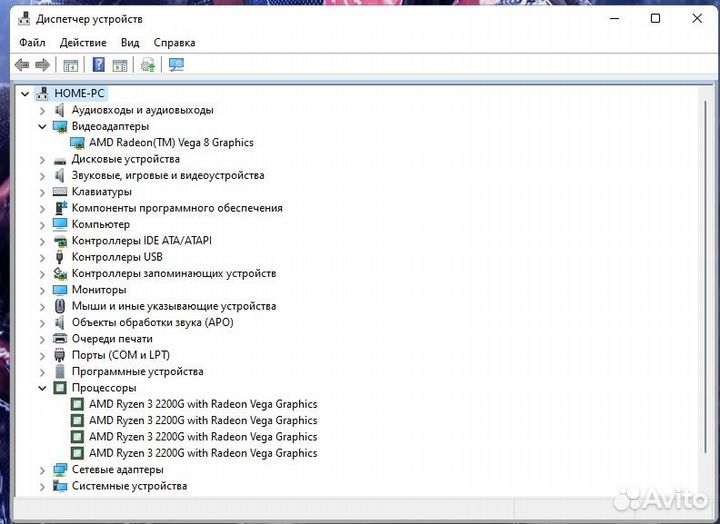Screen dimensions: 720x524
Task: Open Help via the blue question mark icon
Action: (98, 65)
